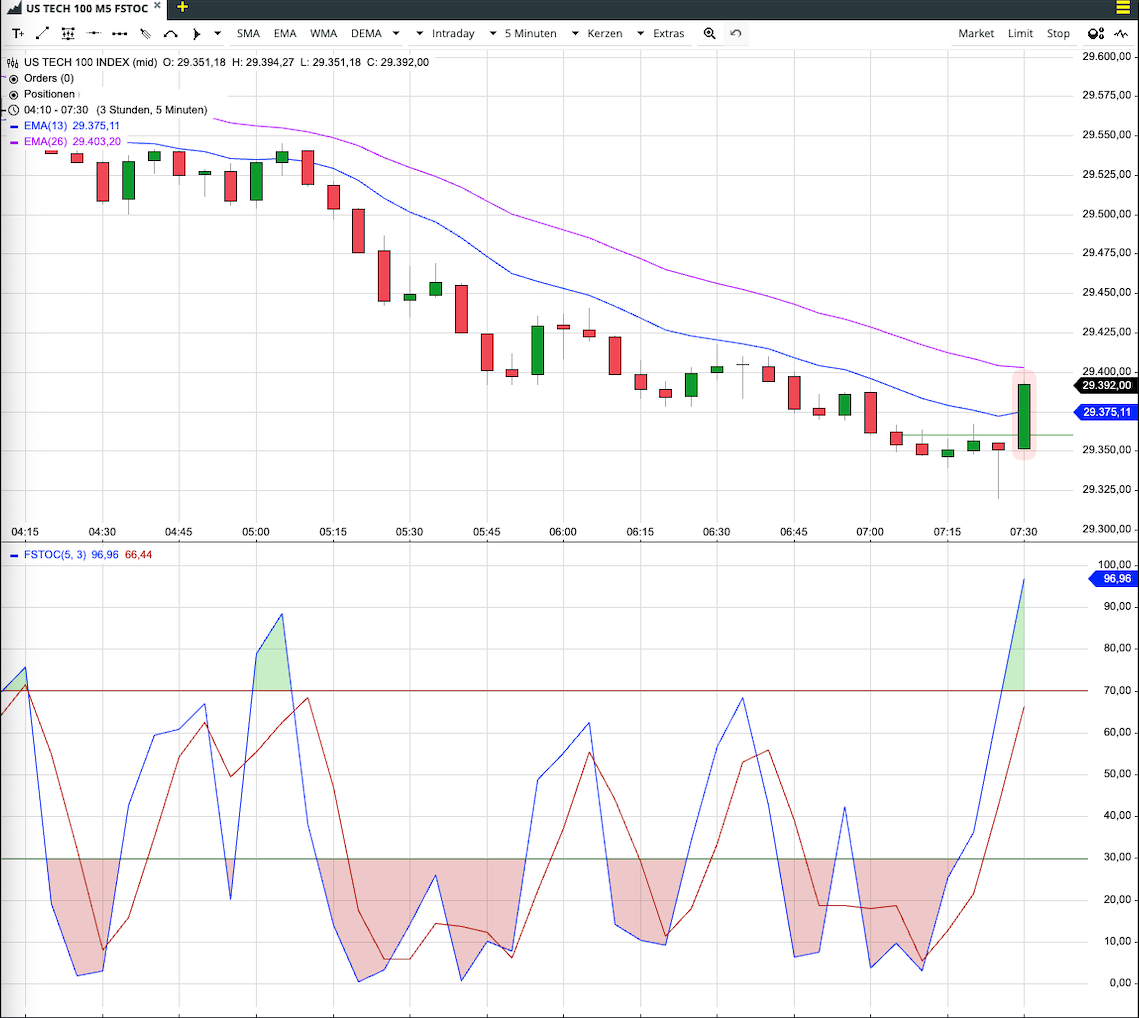
Task: Open the 5 Minuten interval dropdown
Action: click(x=524, y=33)
